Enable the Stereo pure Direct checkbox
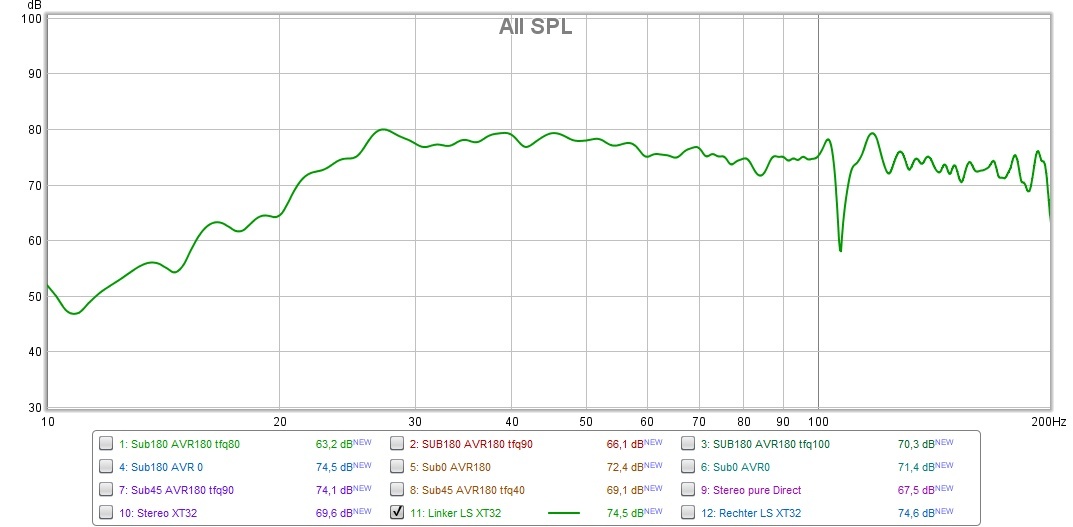 click(x=689, y=490)
